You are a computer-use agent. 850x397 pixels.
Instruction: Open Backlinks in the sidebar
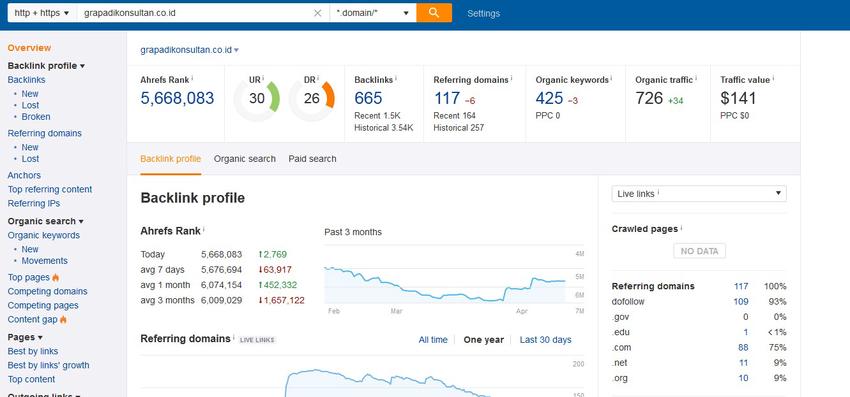pyautogui.click(x=27, y=80)
